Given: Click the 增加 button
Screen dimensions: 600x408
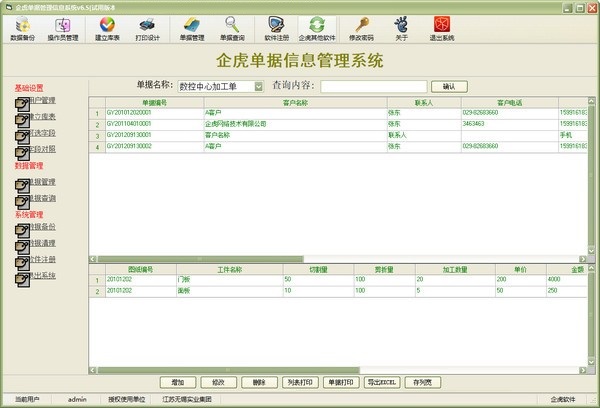Looking at the screenshot, I should point(178,382).
